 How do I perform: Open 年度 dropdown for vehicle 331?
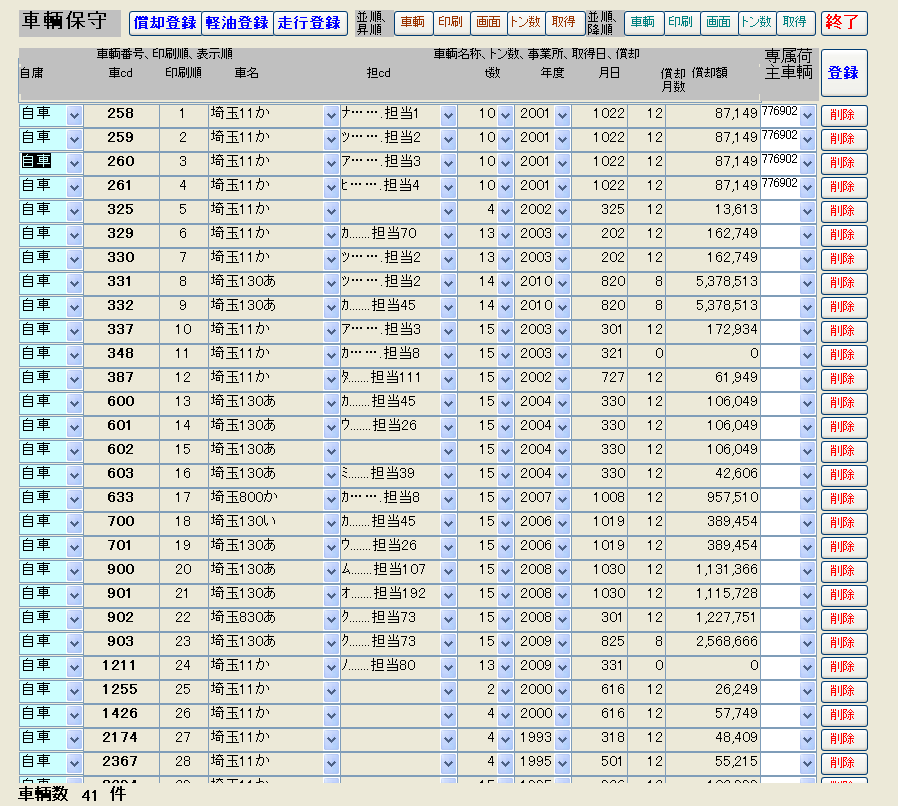tap(562, 283)
